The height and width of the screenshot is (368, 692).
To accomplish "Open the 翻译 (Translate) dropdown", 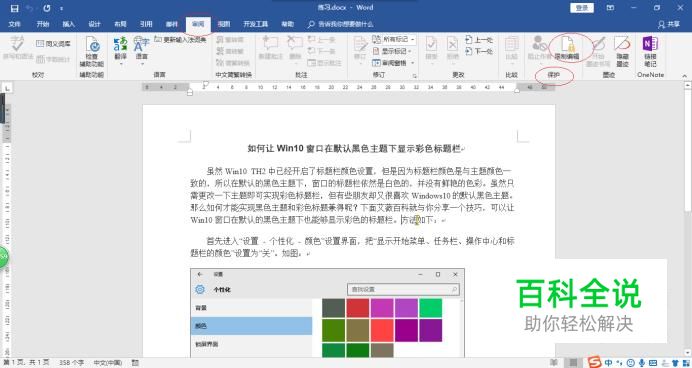I will coord(120,50).
